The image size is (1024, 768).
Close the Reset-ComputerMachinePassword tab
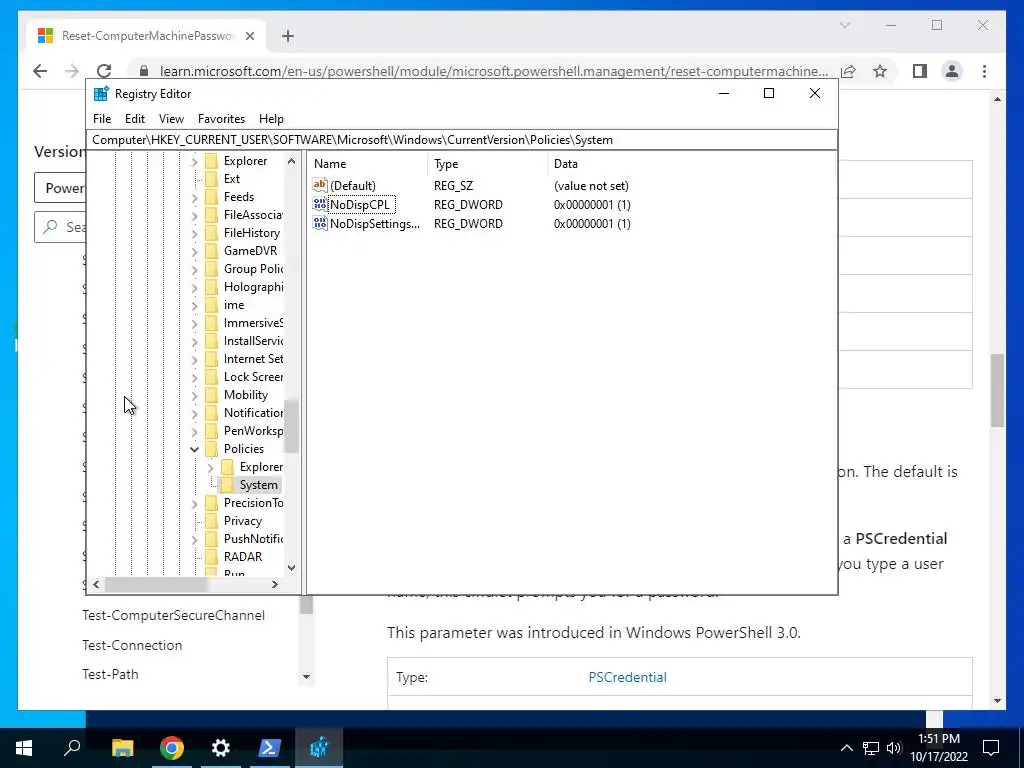pos(249,36)
